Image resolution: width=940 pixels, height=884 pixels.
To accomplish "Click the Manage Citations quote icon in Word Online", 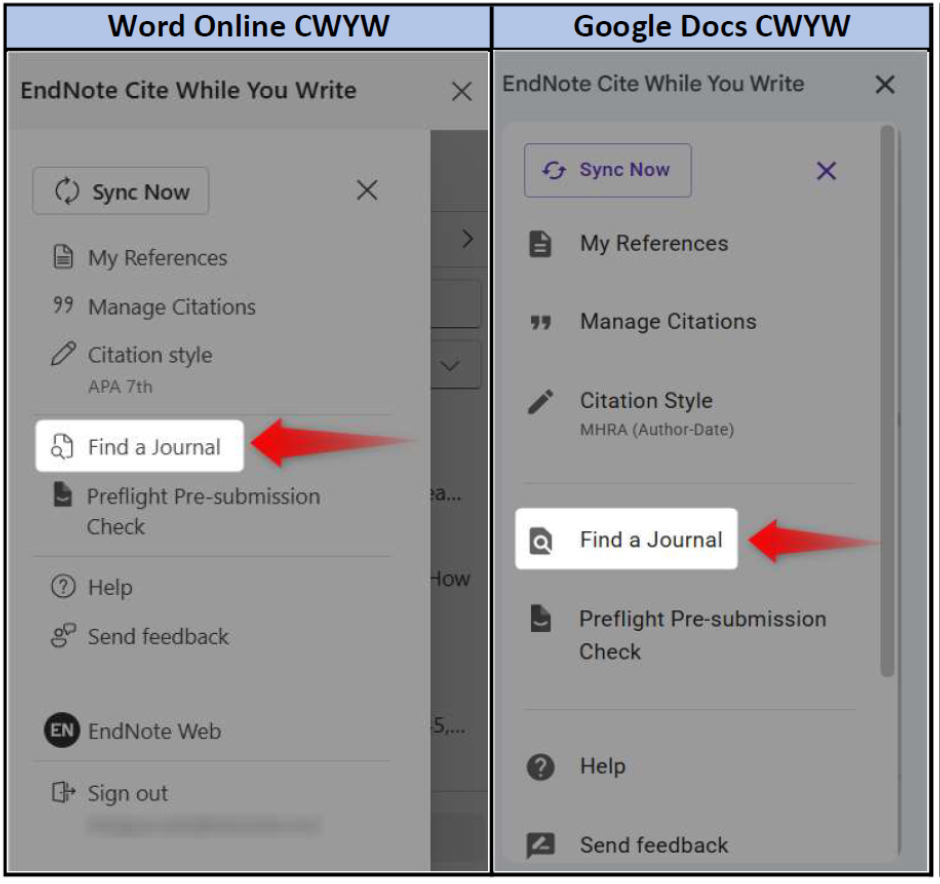I will 63,305.
